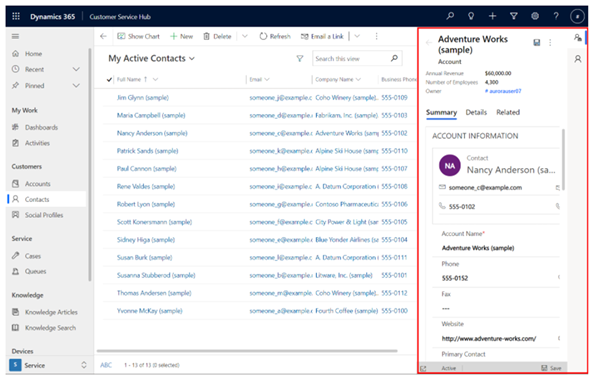Click the ABC jump bar link
600x385 pixels.
tap(106, 365)
